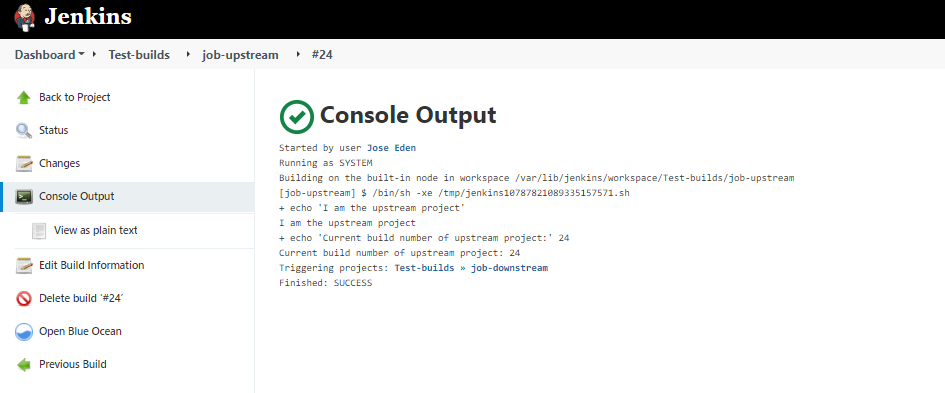Click the View as plain text document icon
The height and width of the screenshot is (393, 945).
click(39, 231)
